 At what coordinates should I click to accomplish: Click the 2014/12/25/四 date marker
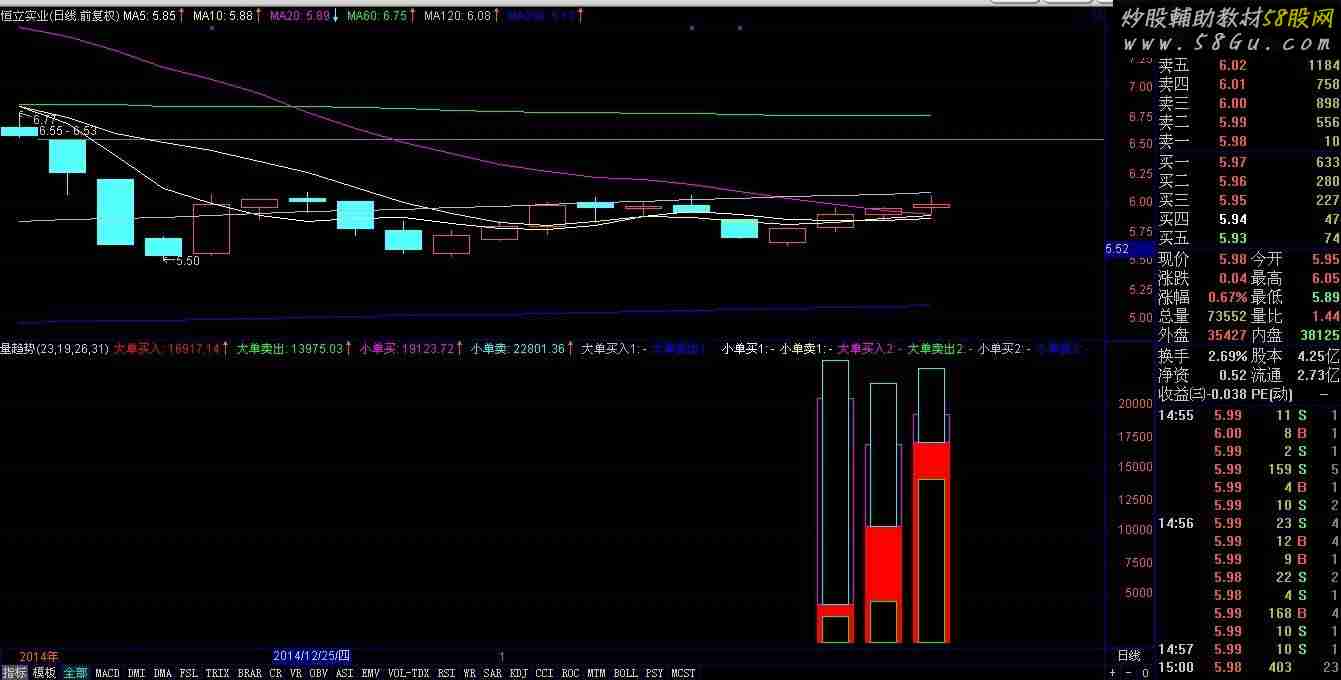point(312,656)
